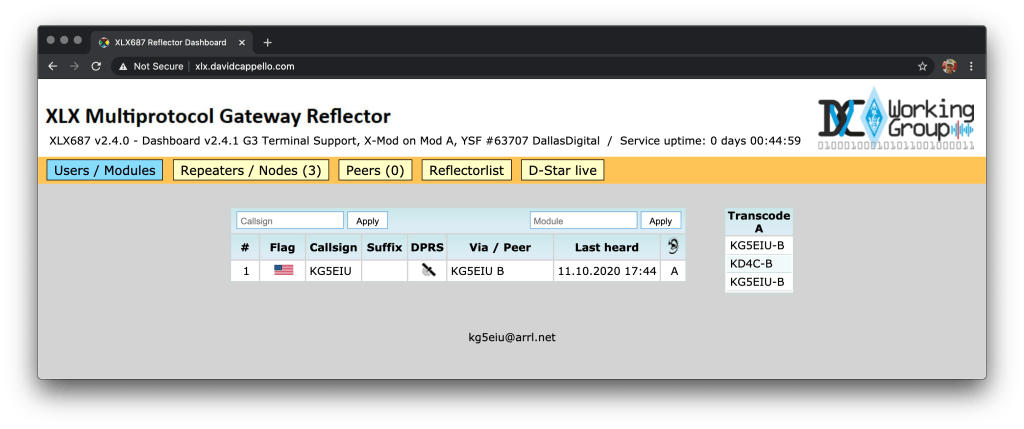Switch to Repeaters / Nodes (3) tab
This screenshot has height=429, width=1024.
[250, 170]
